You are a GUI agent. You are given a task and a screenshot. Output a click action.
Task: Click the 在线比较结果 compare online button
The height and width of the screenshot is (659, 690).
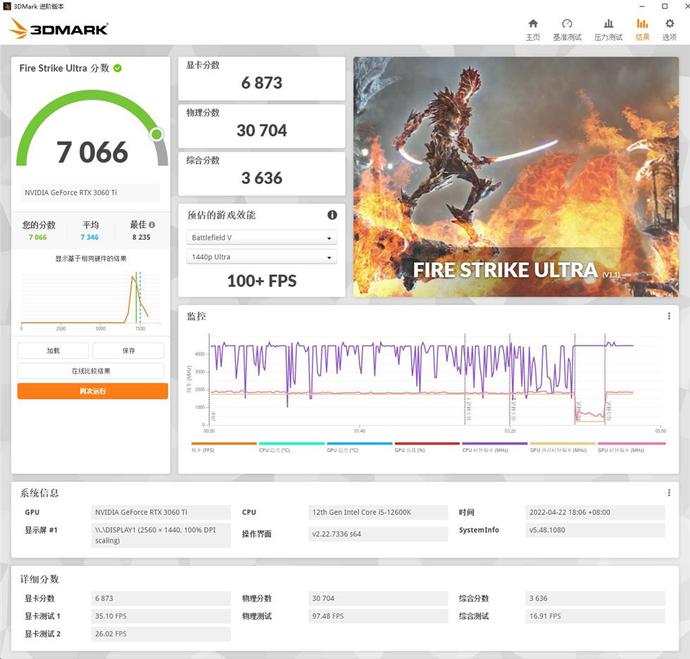pyautogui.click(x=91, y=371)
